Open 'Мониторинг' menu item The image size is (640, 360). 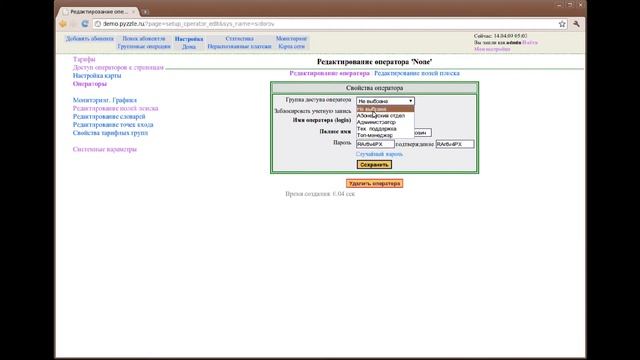[291, 39]
